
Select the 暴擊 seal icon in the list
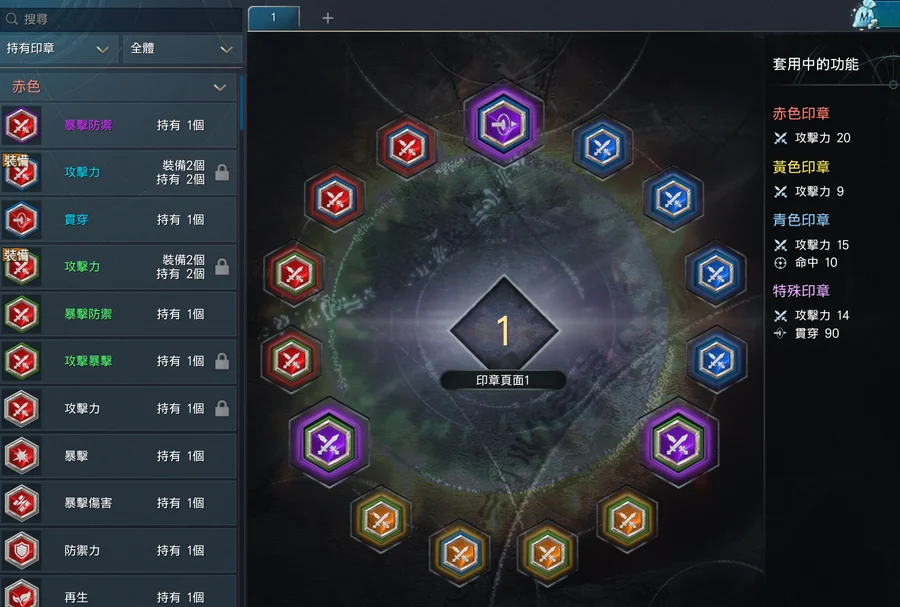(22, 456)
